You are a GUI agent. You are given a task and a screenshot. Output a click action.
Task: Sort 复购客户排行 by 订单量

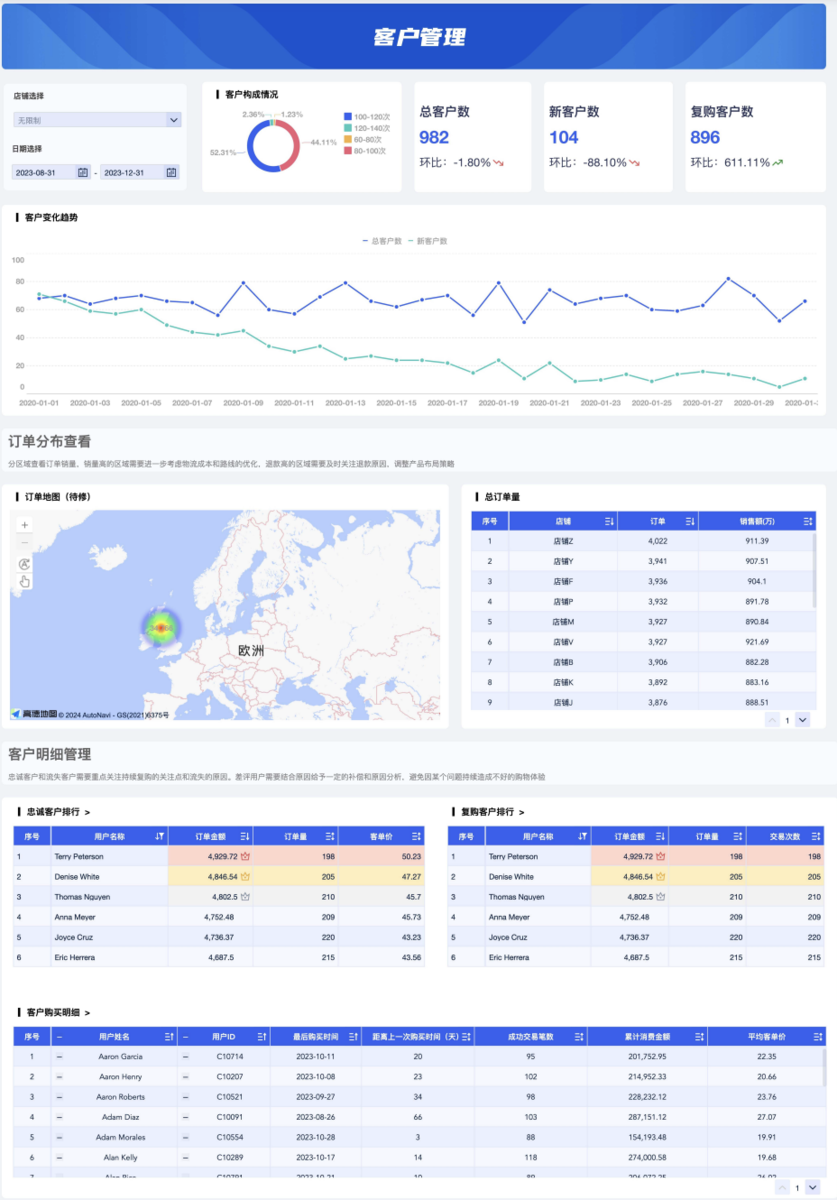tap(738, 836)
